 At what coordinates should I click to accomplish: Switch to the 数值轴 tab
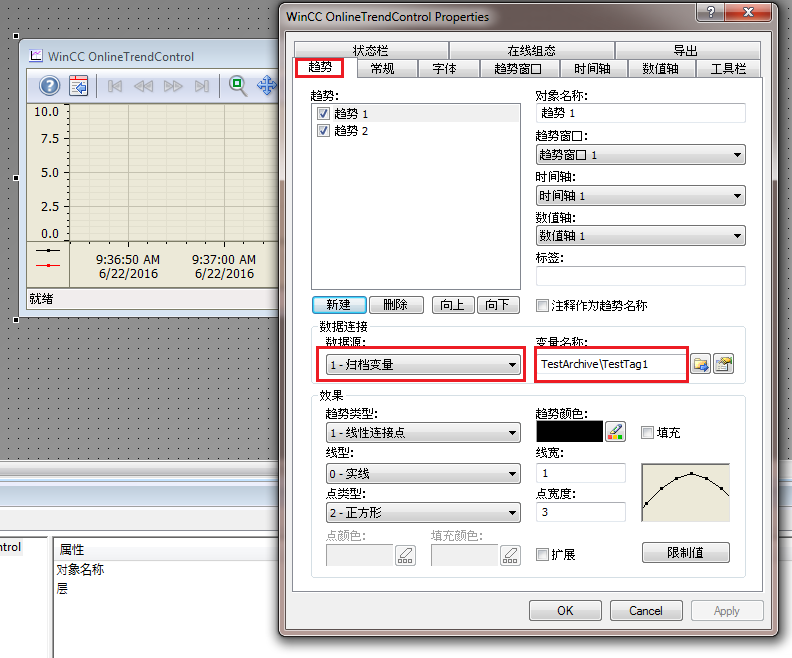661,69
